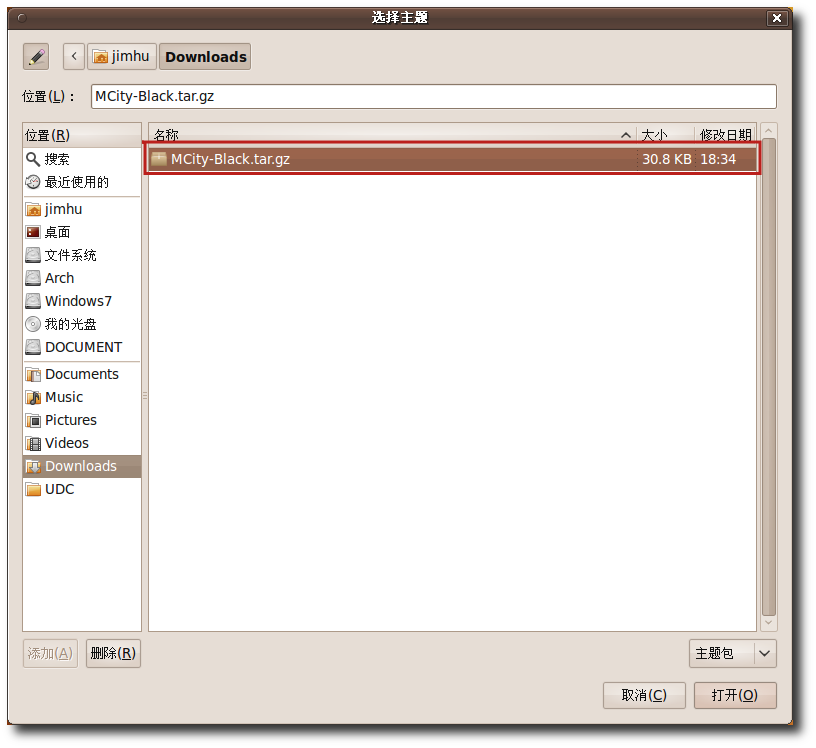The height and width of the screenshot is (748, 816).
Task: Sort files by 名称 column header
Action: tap(392, 135)
